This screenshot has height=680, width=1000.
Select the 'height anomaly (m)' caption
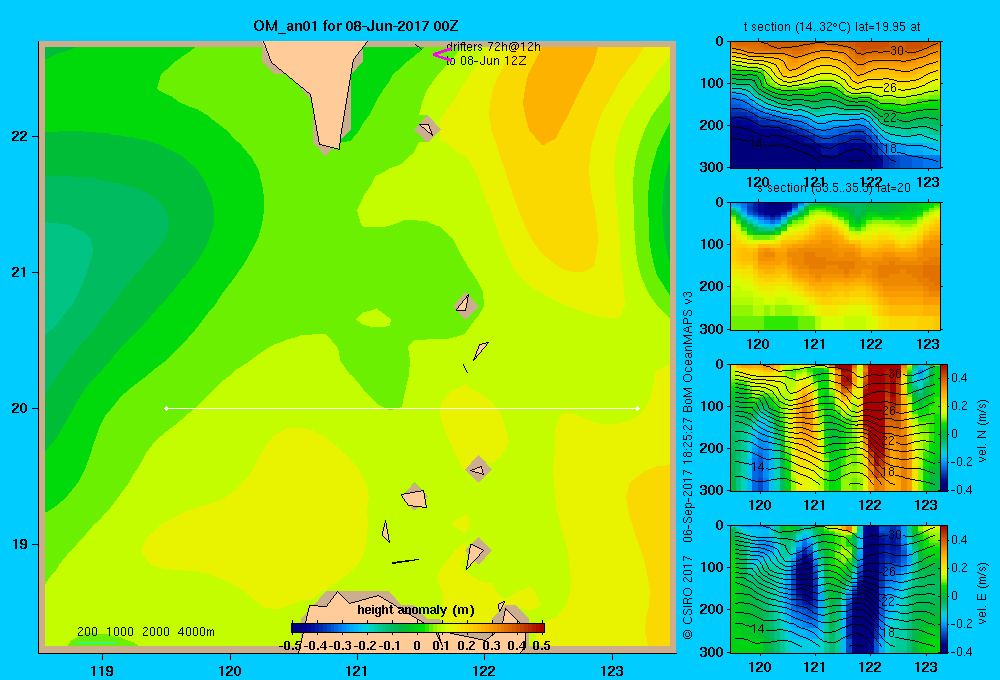click(416, 610)
